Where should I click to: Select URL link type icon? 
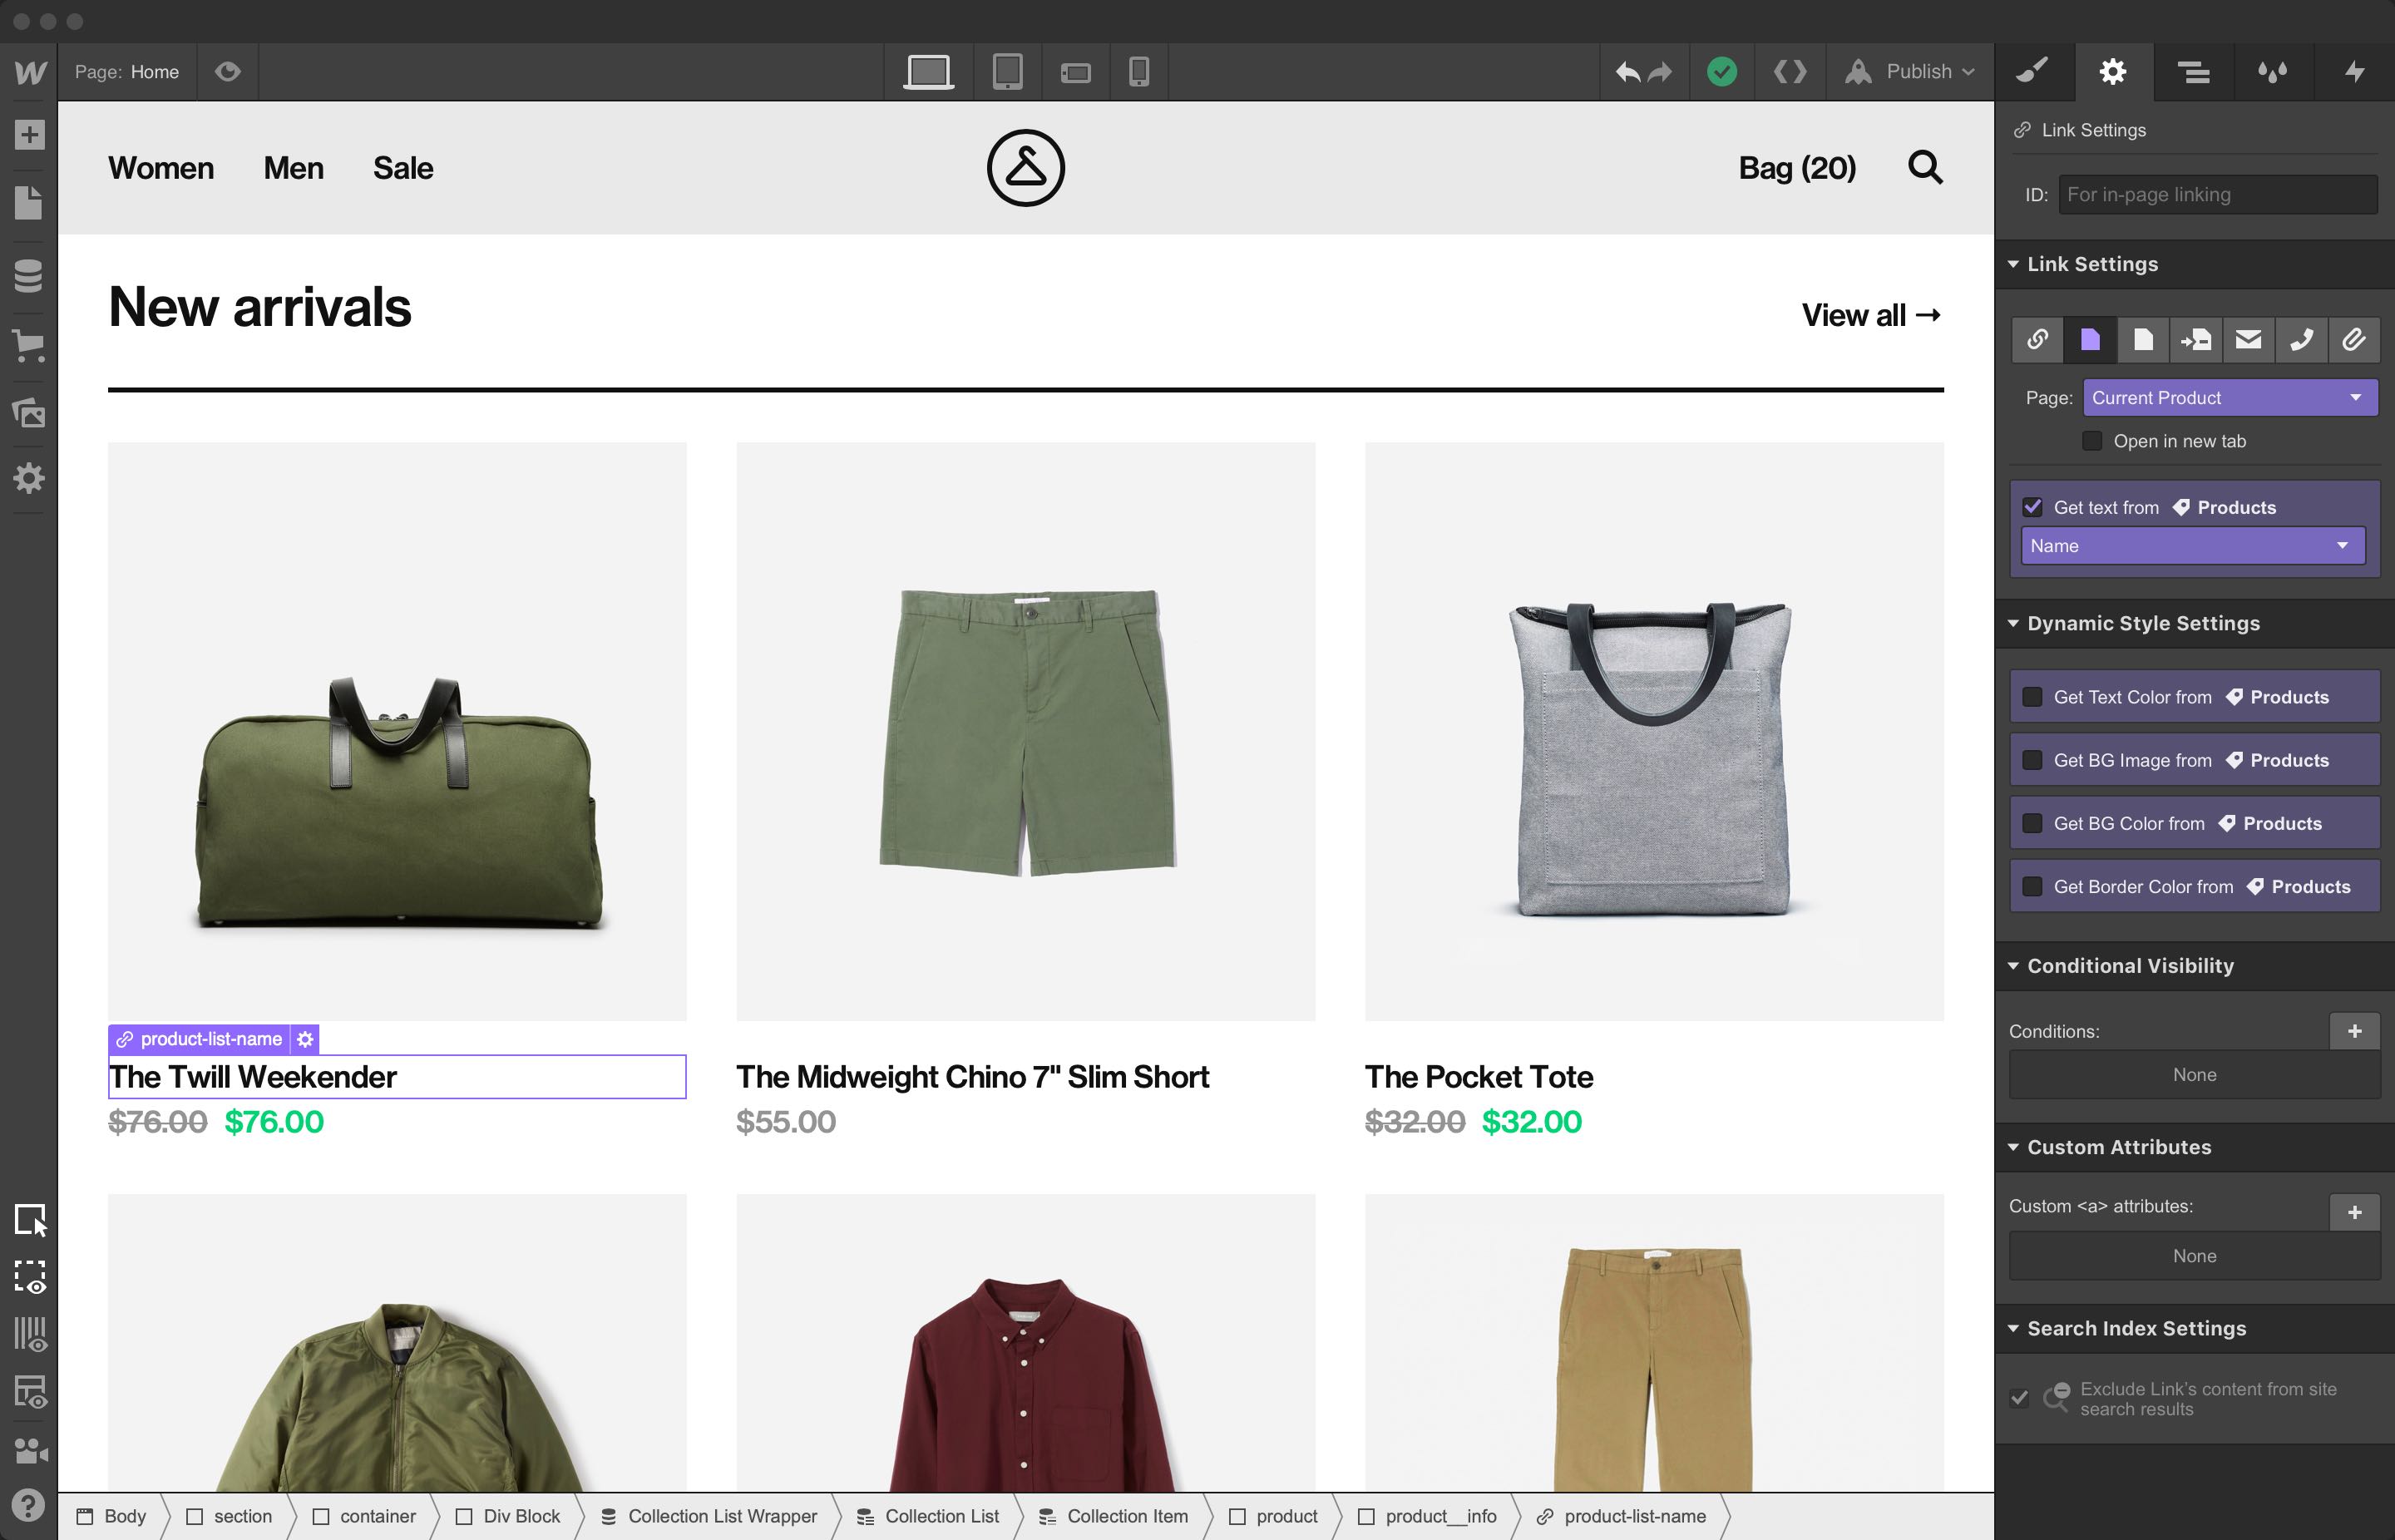(x=2037, y=340)
